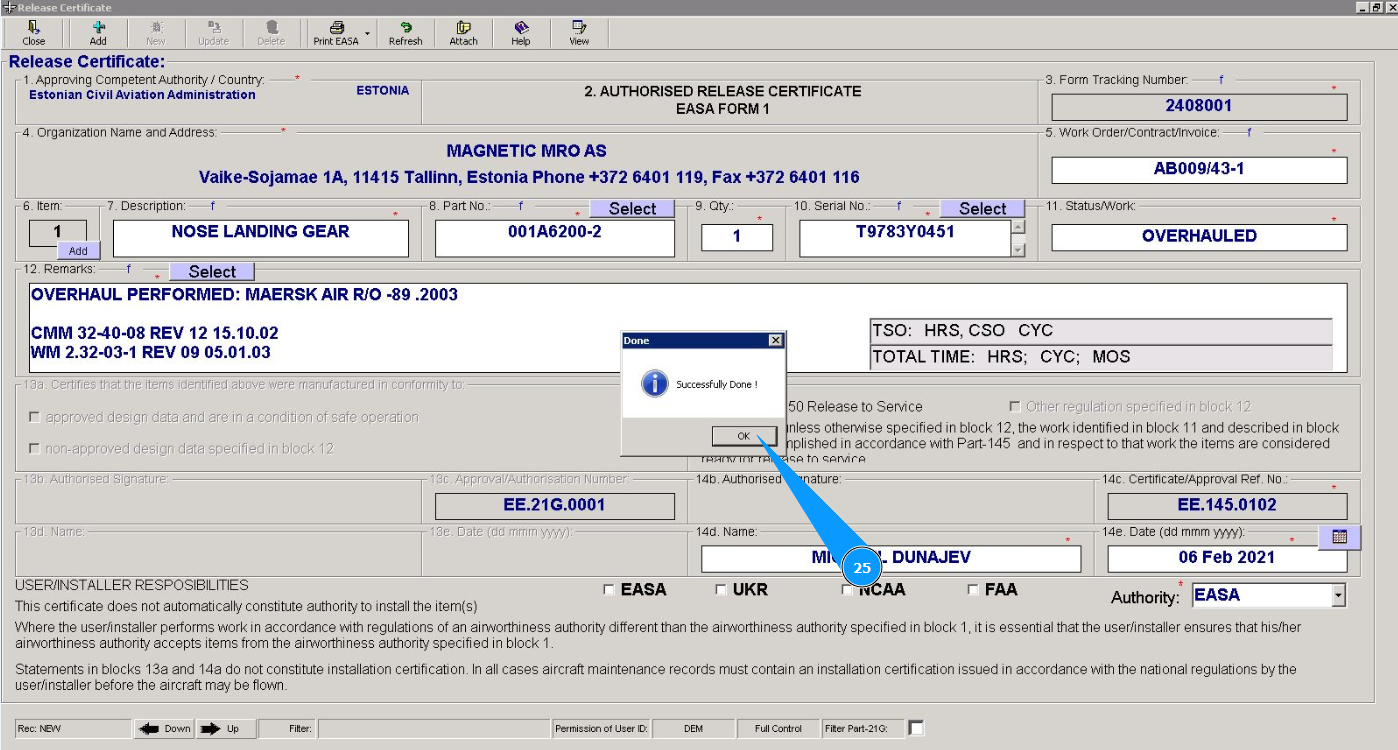Enable the FAA checkbox
This screenshot has width=1398, height=750.
pos(973,590)
